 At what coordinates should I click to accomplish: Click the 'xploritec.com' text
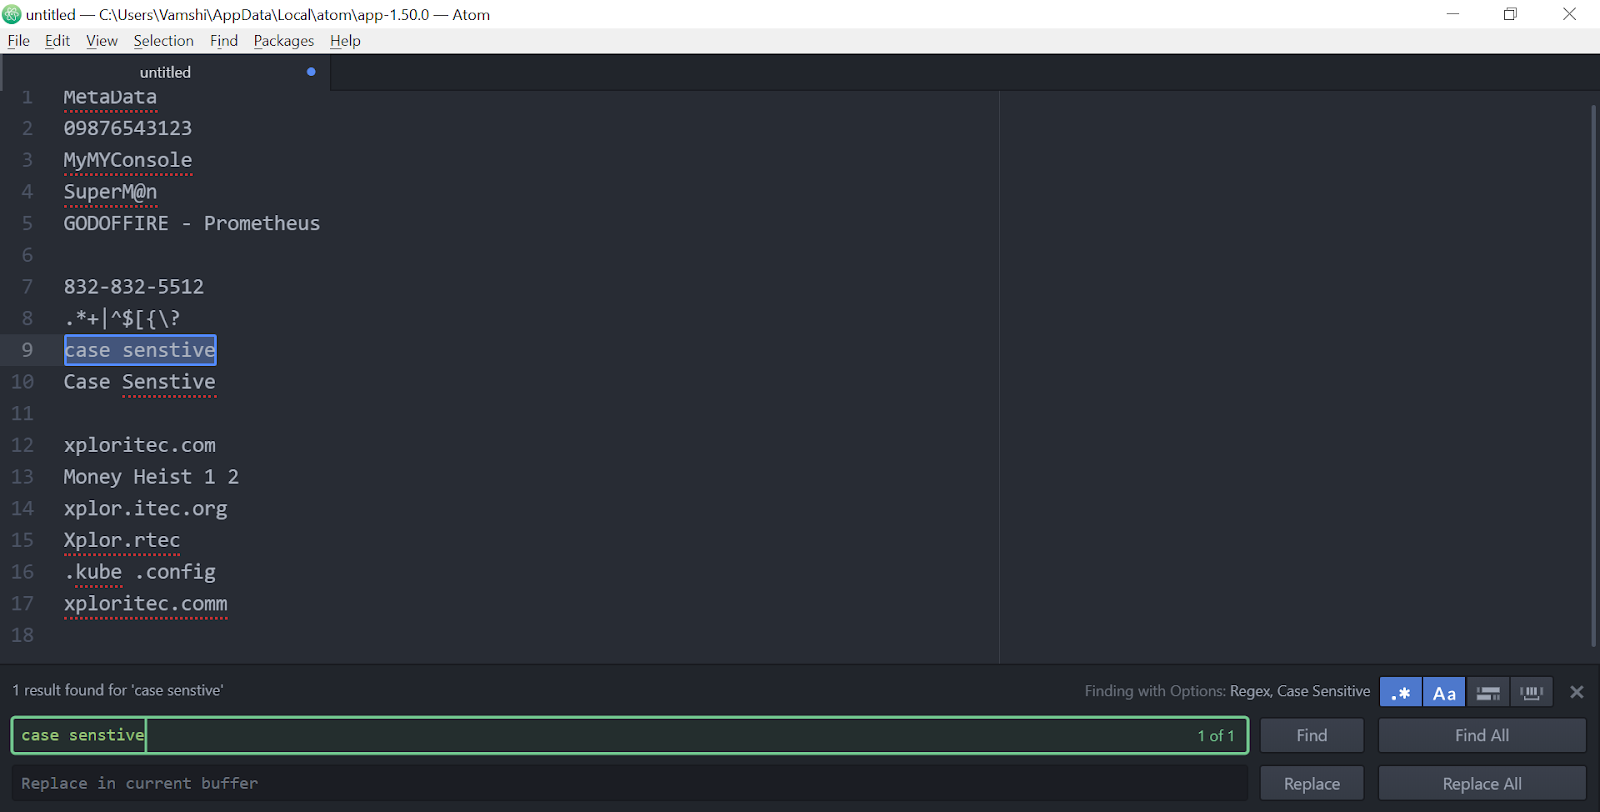140,445
